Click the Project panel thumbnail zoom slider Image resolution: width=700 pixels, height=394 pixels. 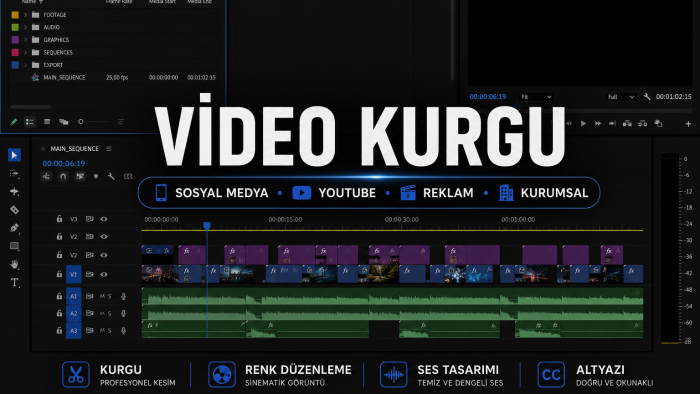coord(93,121)
